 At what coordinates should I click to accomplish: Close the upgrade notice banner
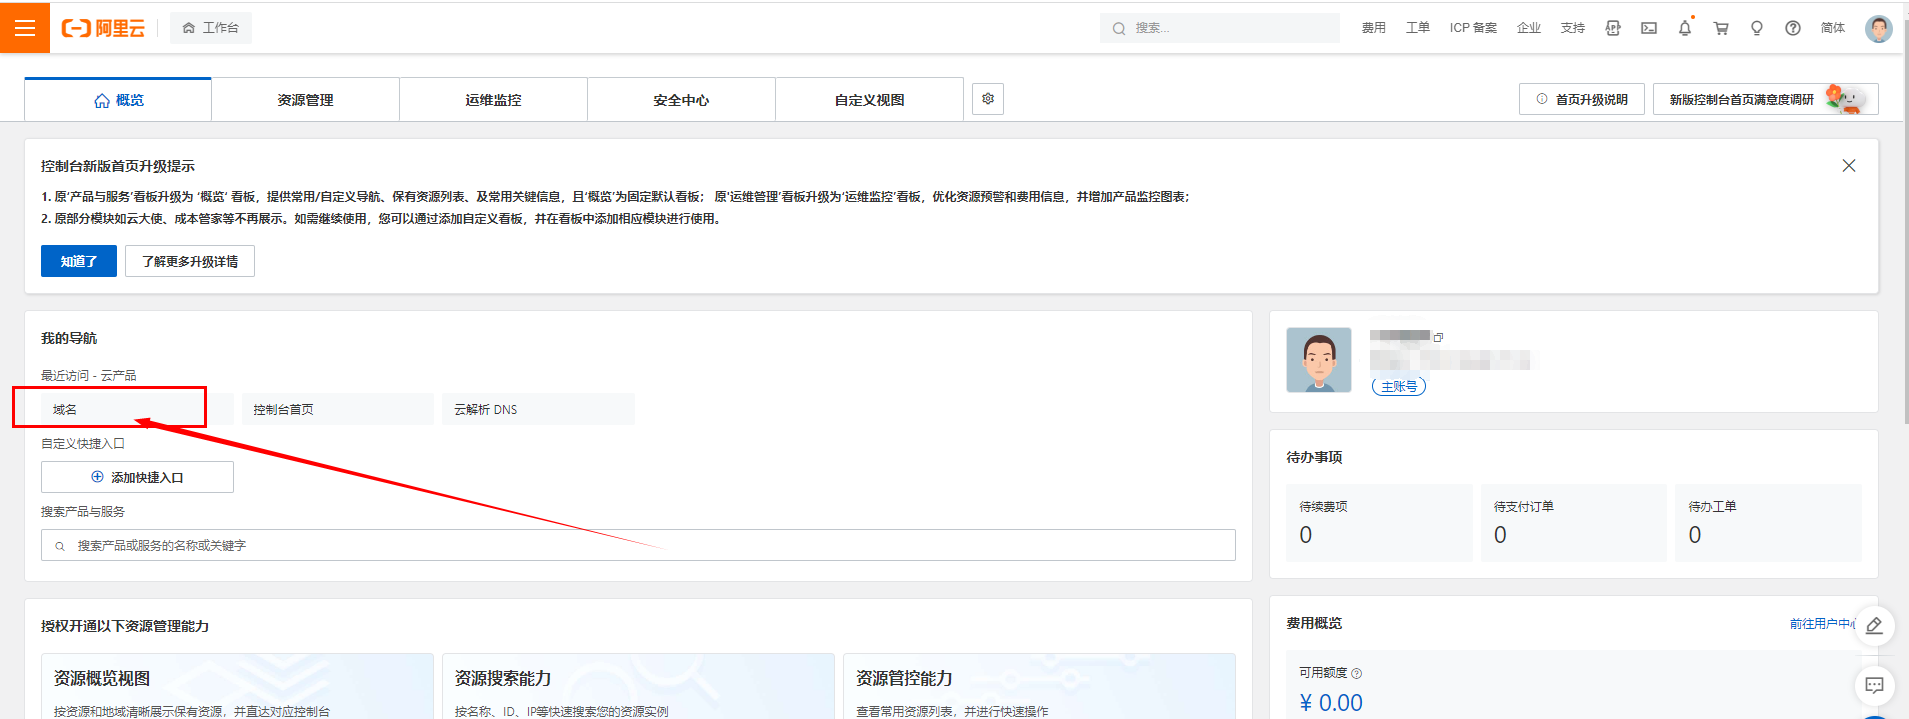1849,166
